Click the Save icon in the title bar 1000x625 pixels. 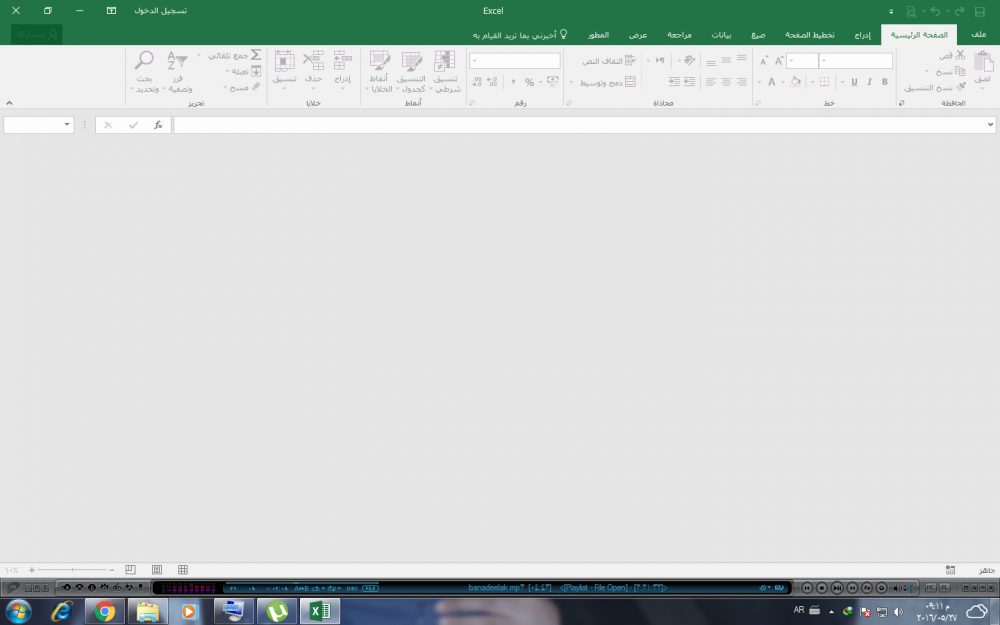pyautogui.click(x=980, y=11)
